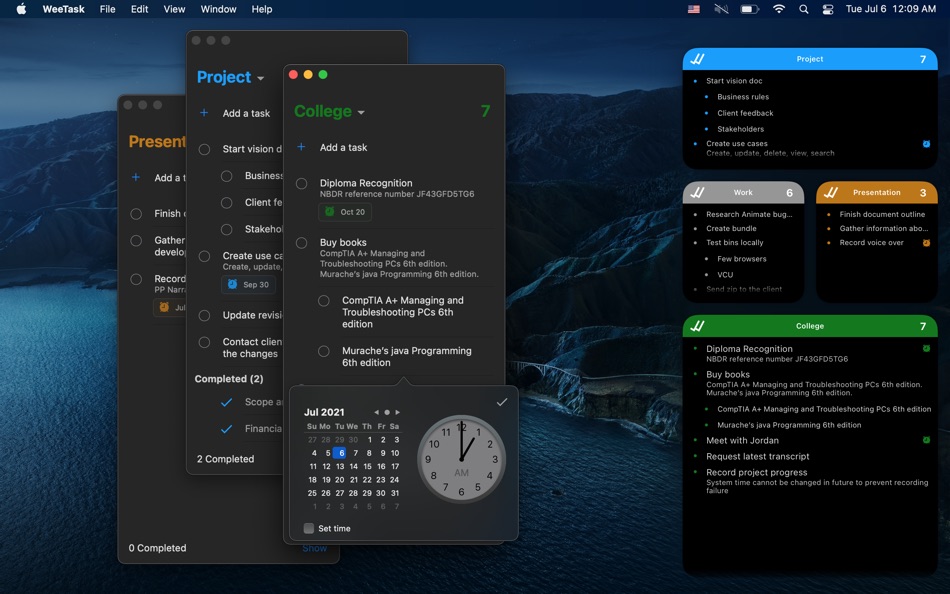Click Add a task in College window

(x=343, y=147)
